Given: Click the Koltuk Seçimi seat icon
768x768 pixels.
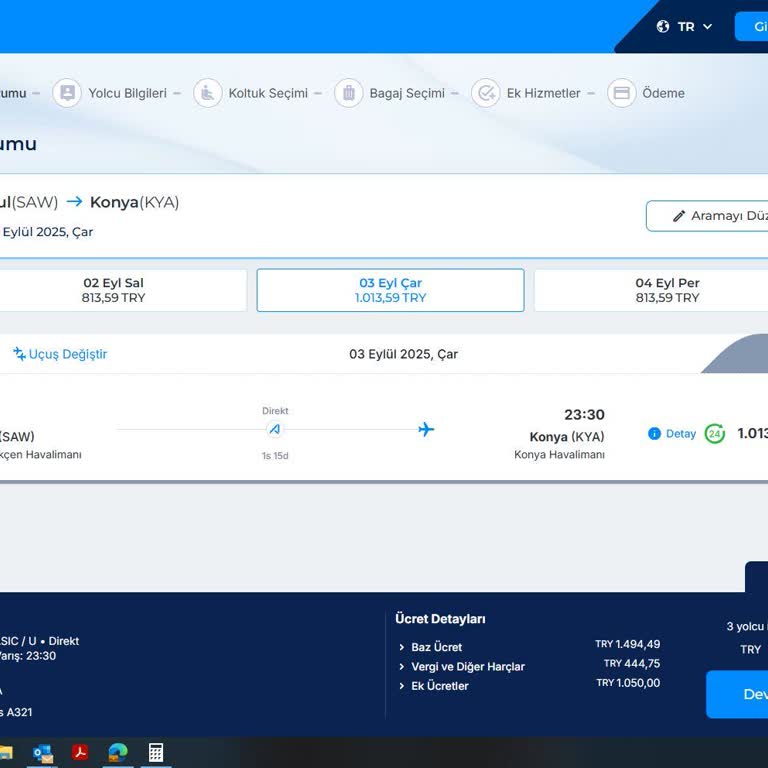Looking at the screenshot, I should pos(207,93).
